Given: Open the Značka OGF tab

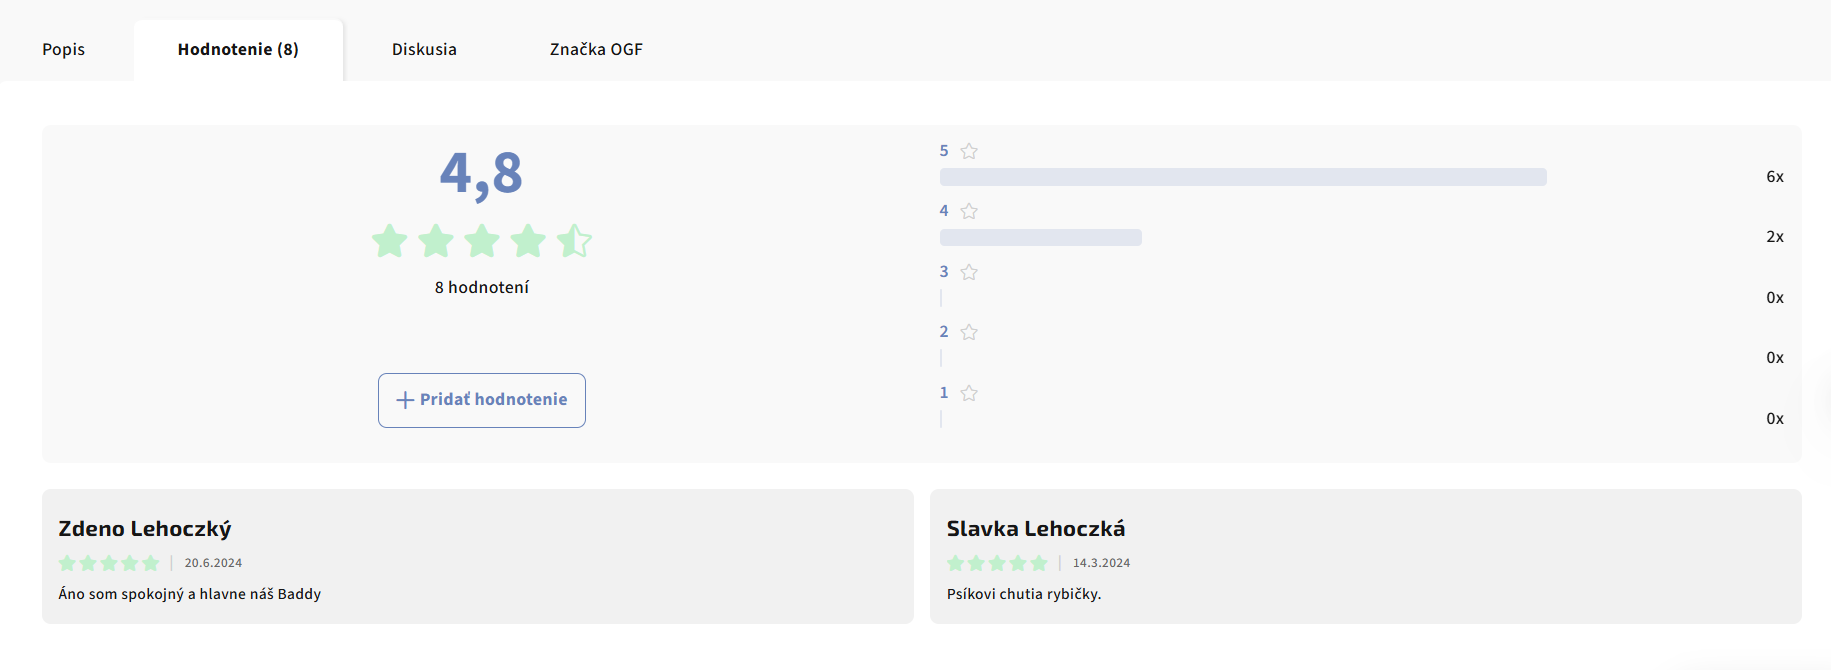Looking at the screenshot, I should click(596, 49).
